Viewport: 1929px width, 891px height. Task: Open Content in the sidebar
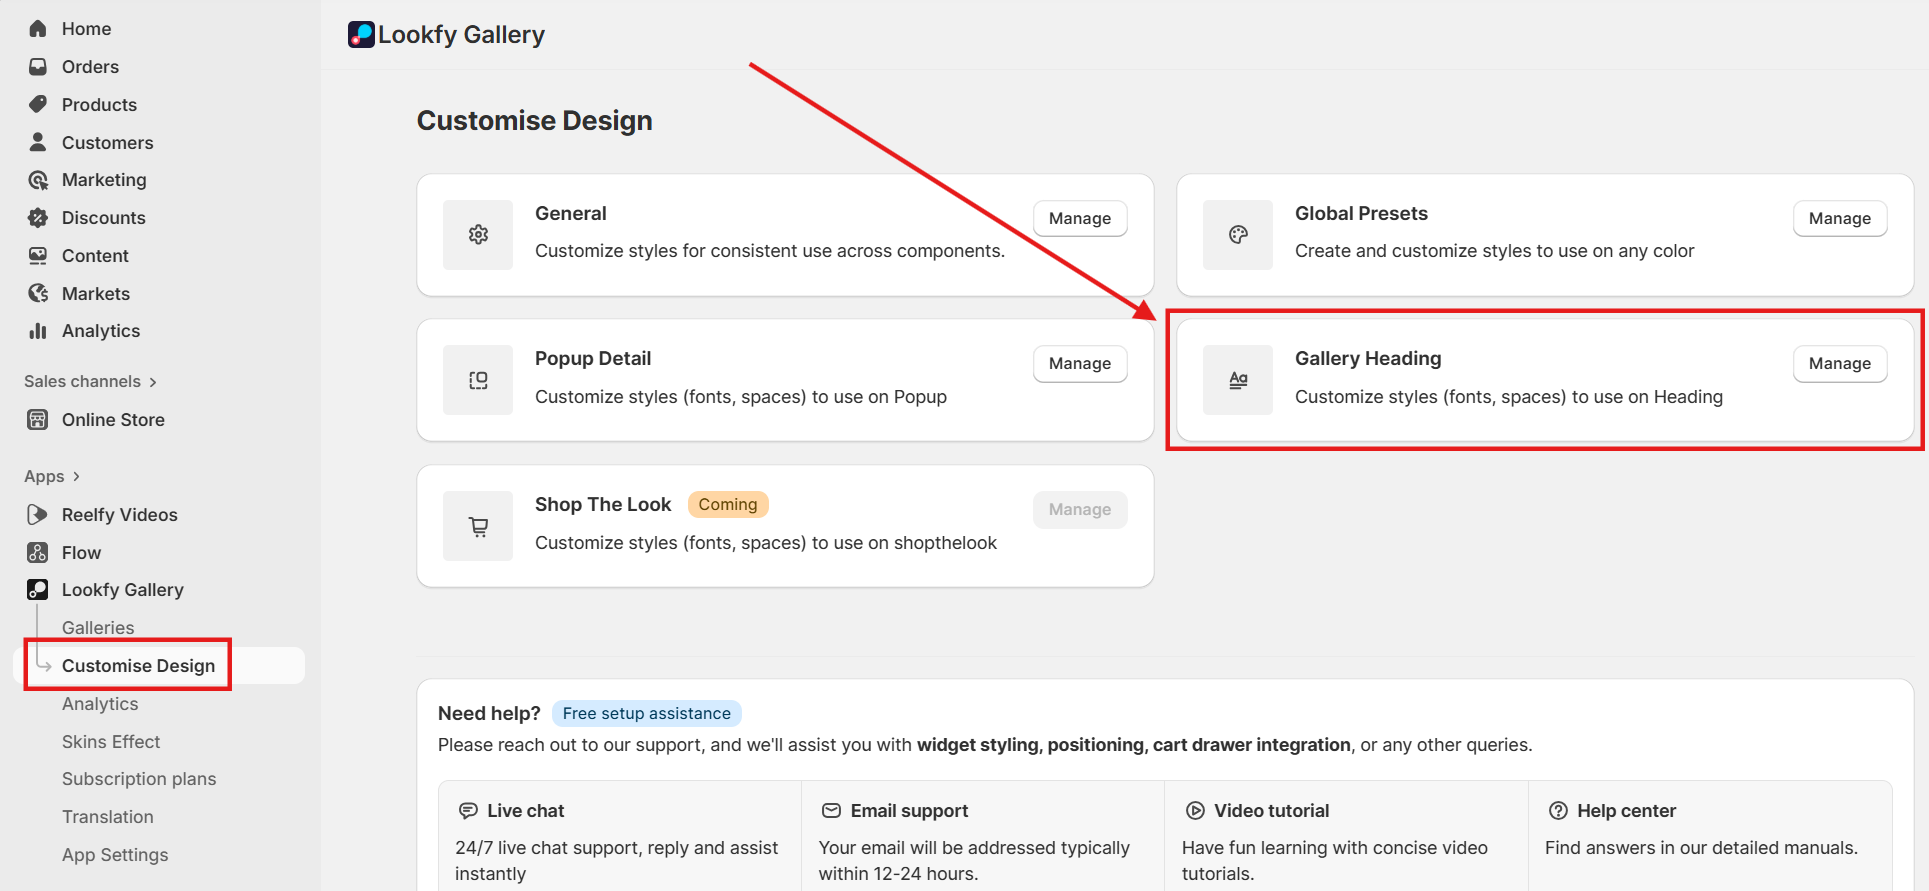point(95,256)
